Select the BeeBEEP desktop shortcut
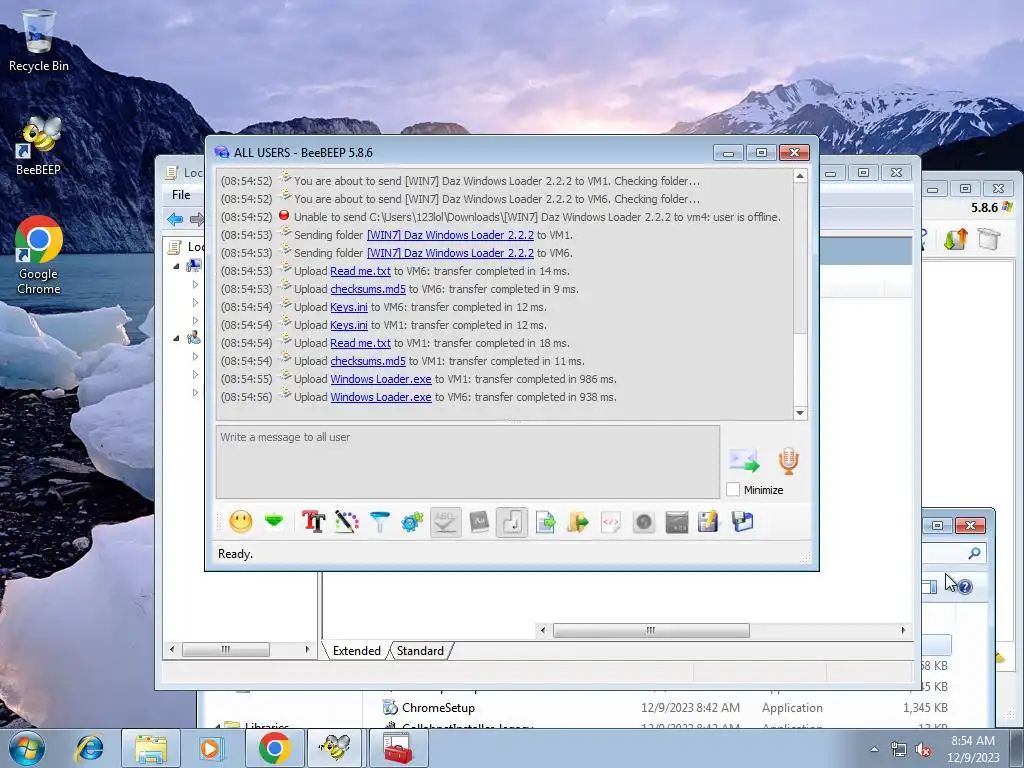The height and width of the screenshot is (768, 1024). point(39,146)
